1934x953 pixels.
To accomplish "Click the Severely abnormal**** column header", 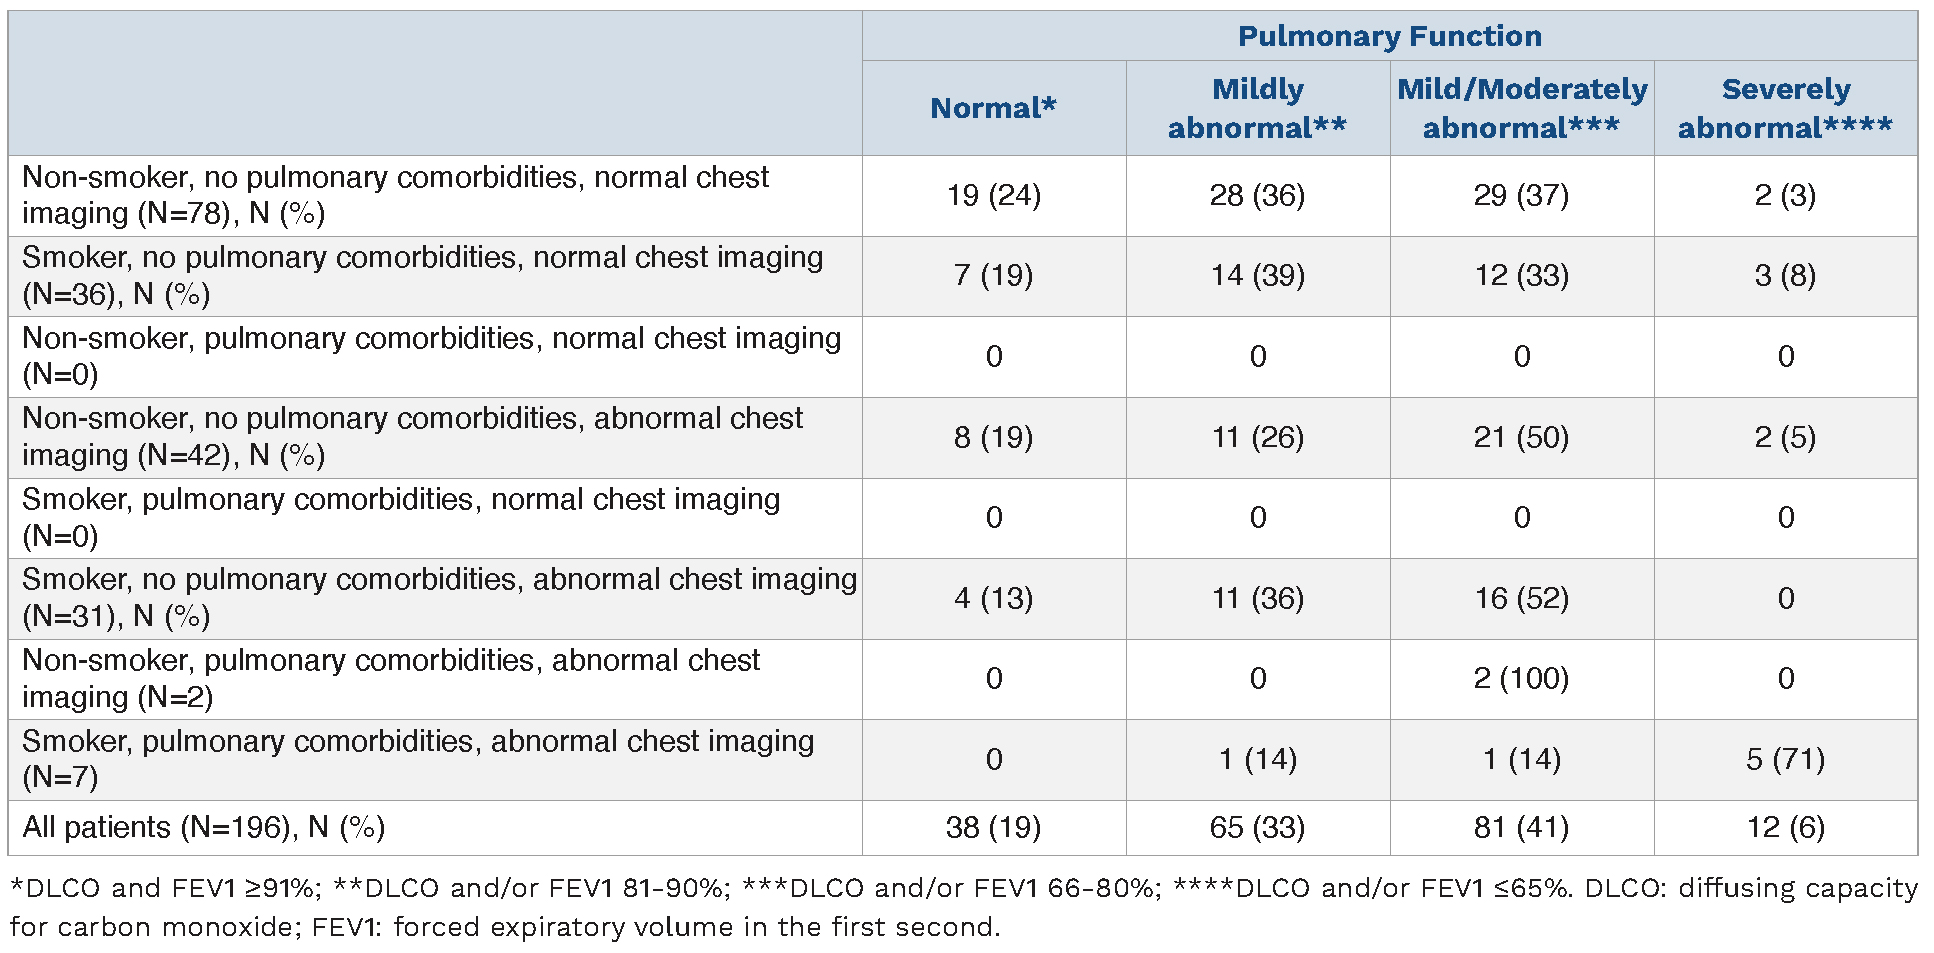I will click(x=1785, y=108).
